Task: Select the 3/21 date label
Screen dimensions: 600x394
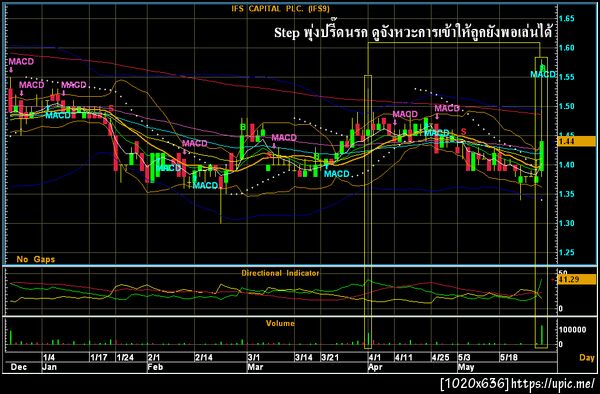Action: [330, 357]
